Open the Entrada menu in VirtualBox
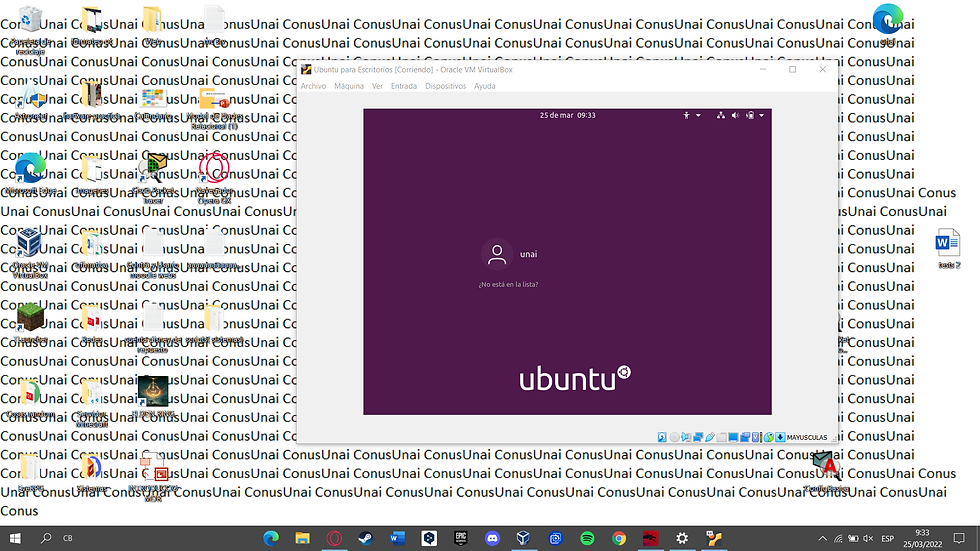This screenshot has width=980, height=551. pyautogui.click(x=404, y=86)
